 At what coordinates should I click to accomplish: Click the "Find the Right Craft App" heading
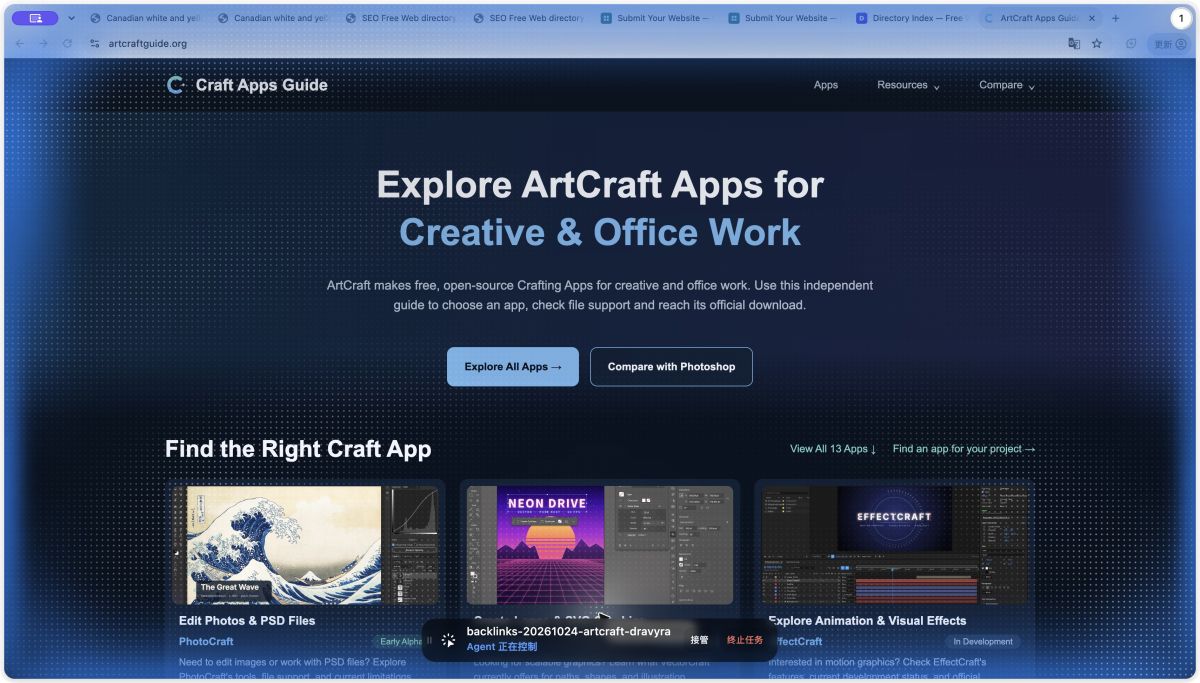coord(298,449)
